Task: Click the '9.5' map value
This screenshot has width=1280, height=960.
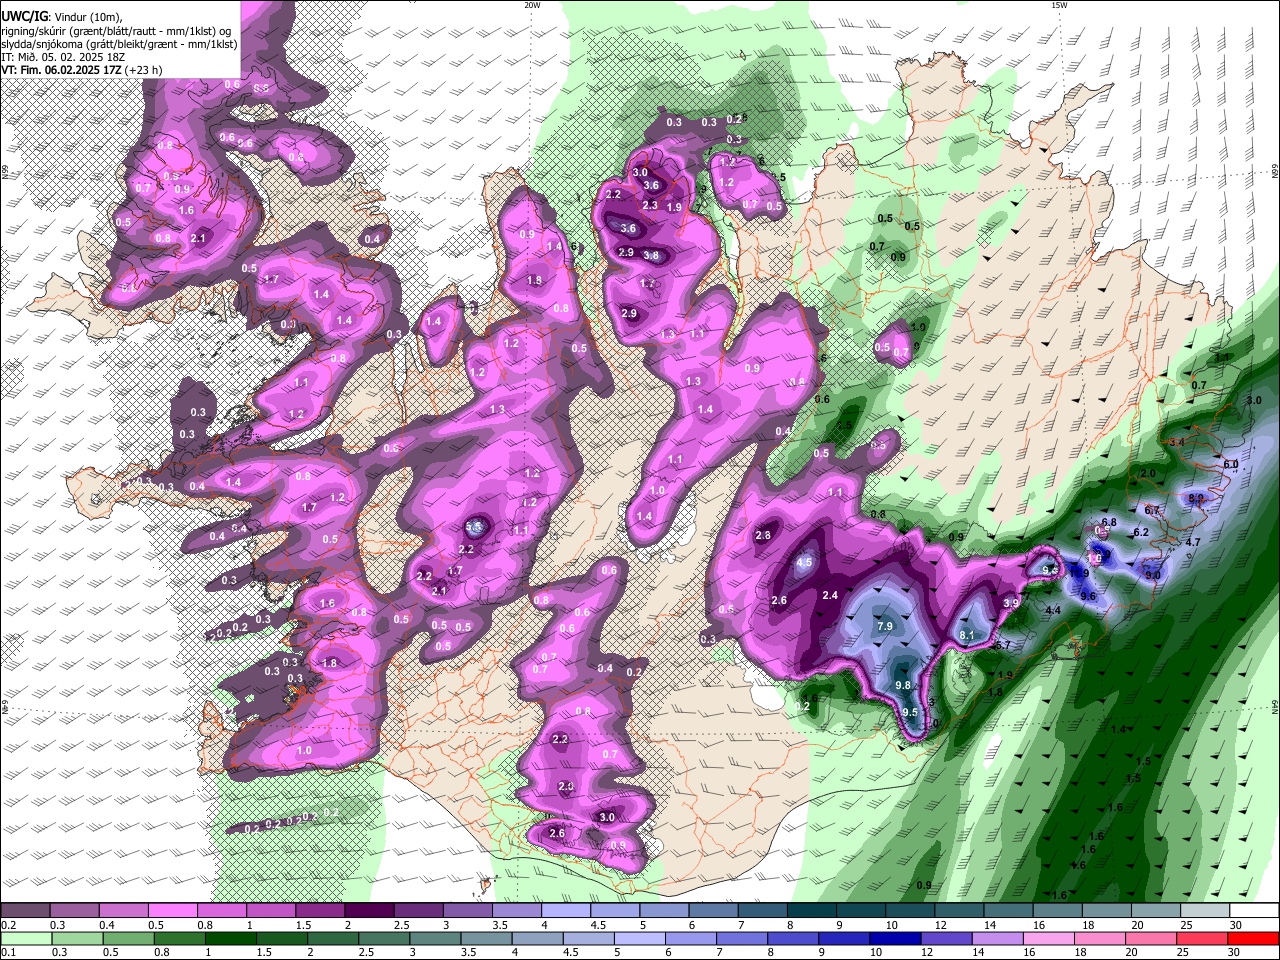Action: [x=910, y=712]
